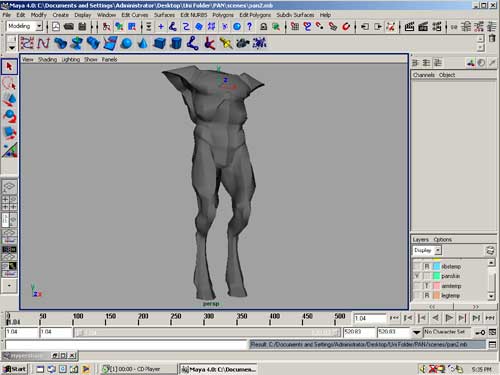Open animation preferences icon

(492, 332)
